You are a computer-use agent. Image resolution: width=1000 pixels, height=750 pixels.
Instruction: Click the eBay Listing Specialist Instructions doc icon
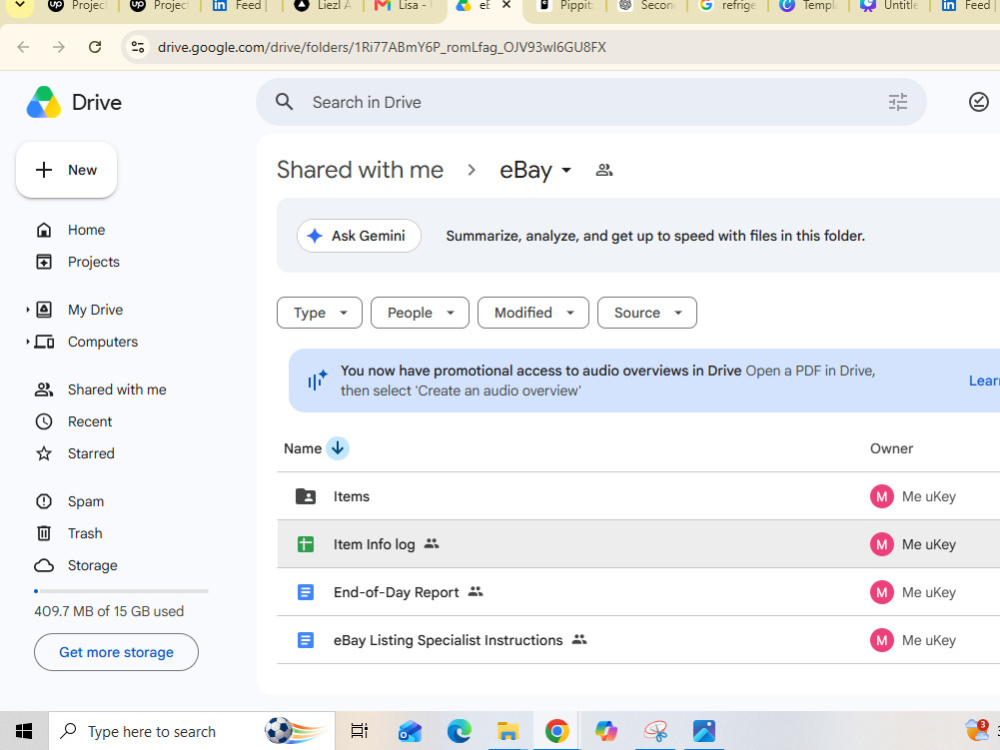305,640
